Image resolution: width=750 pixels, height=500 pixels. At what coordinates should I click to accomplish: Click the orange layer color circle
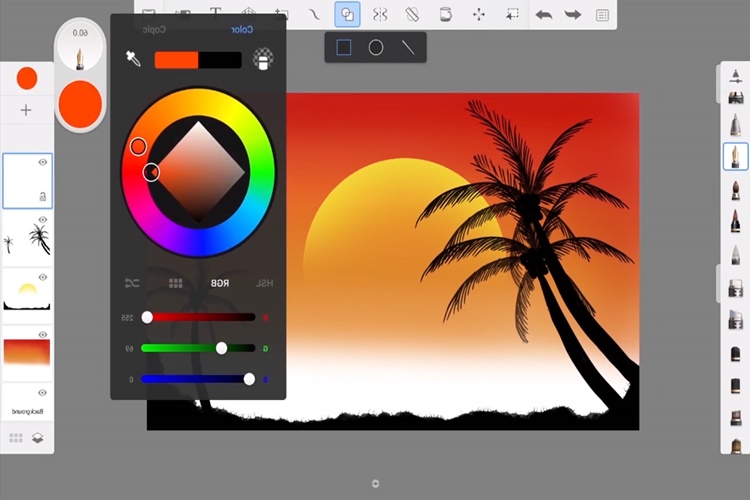coord(27,78)
